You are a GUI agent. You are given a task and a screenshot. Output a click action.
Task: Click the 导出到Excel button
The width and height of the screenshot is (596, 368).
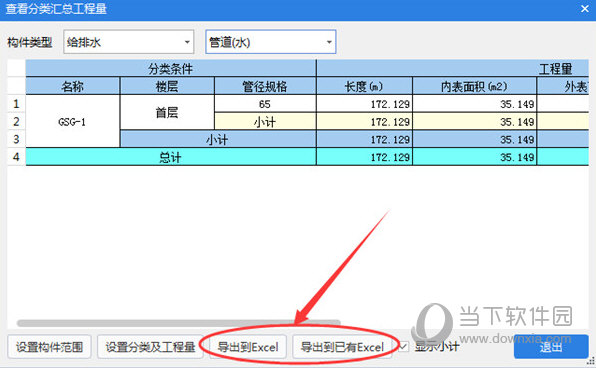(248, 347)
